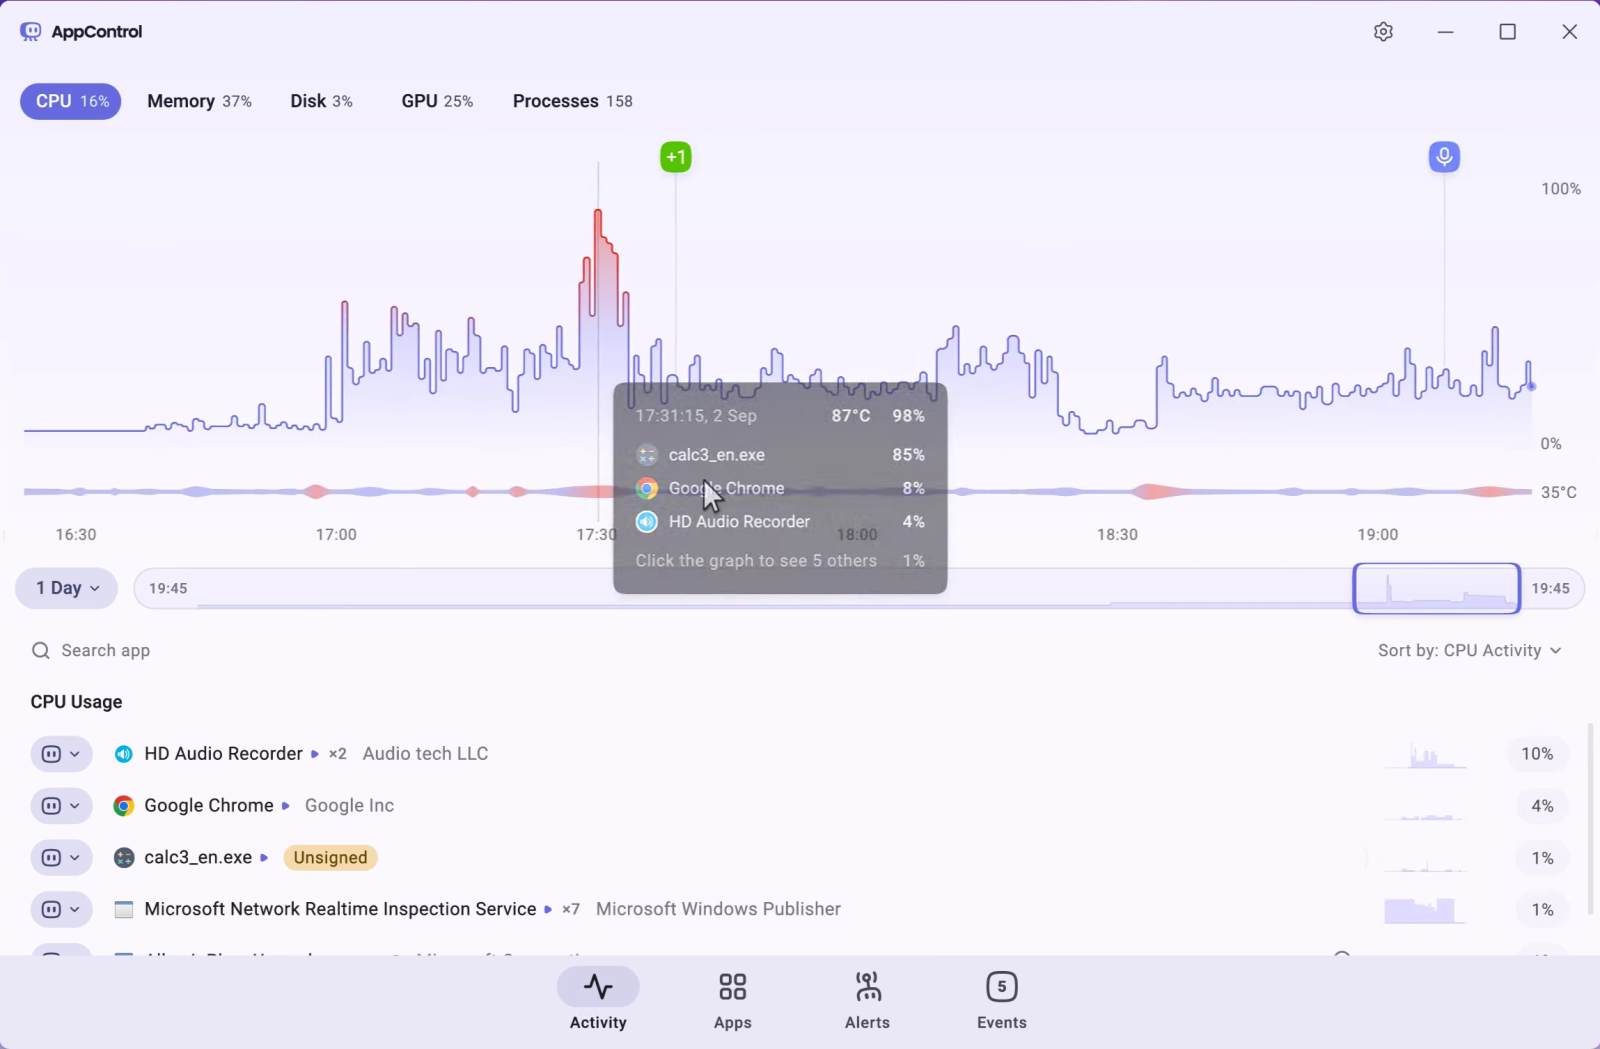Open the 1 Day time range dropdown
This screenshot has width=1600, height=1049.
point(65,588)
